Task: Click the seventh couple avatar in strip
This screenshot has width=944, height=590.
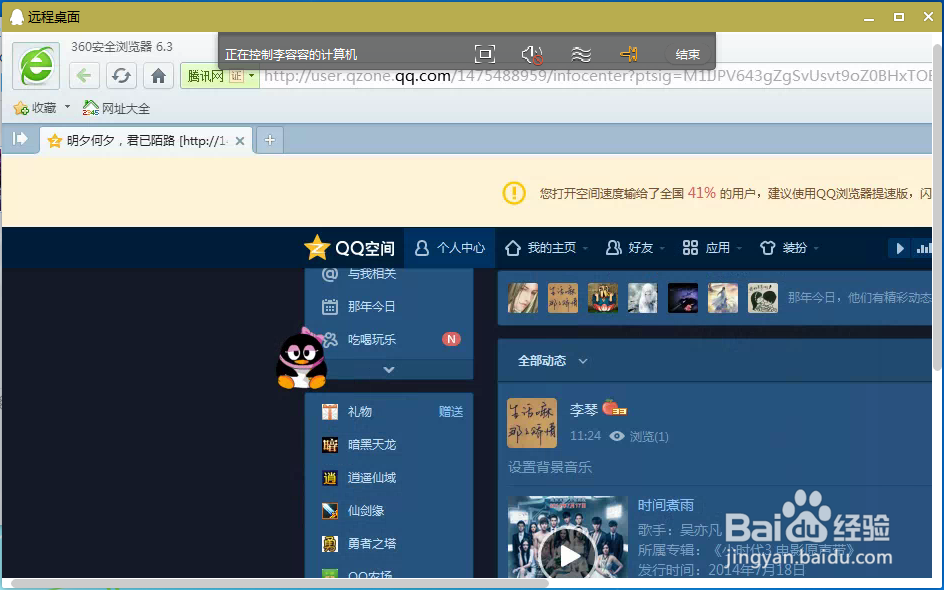Action: coord(763,298)
